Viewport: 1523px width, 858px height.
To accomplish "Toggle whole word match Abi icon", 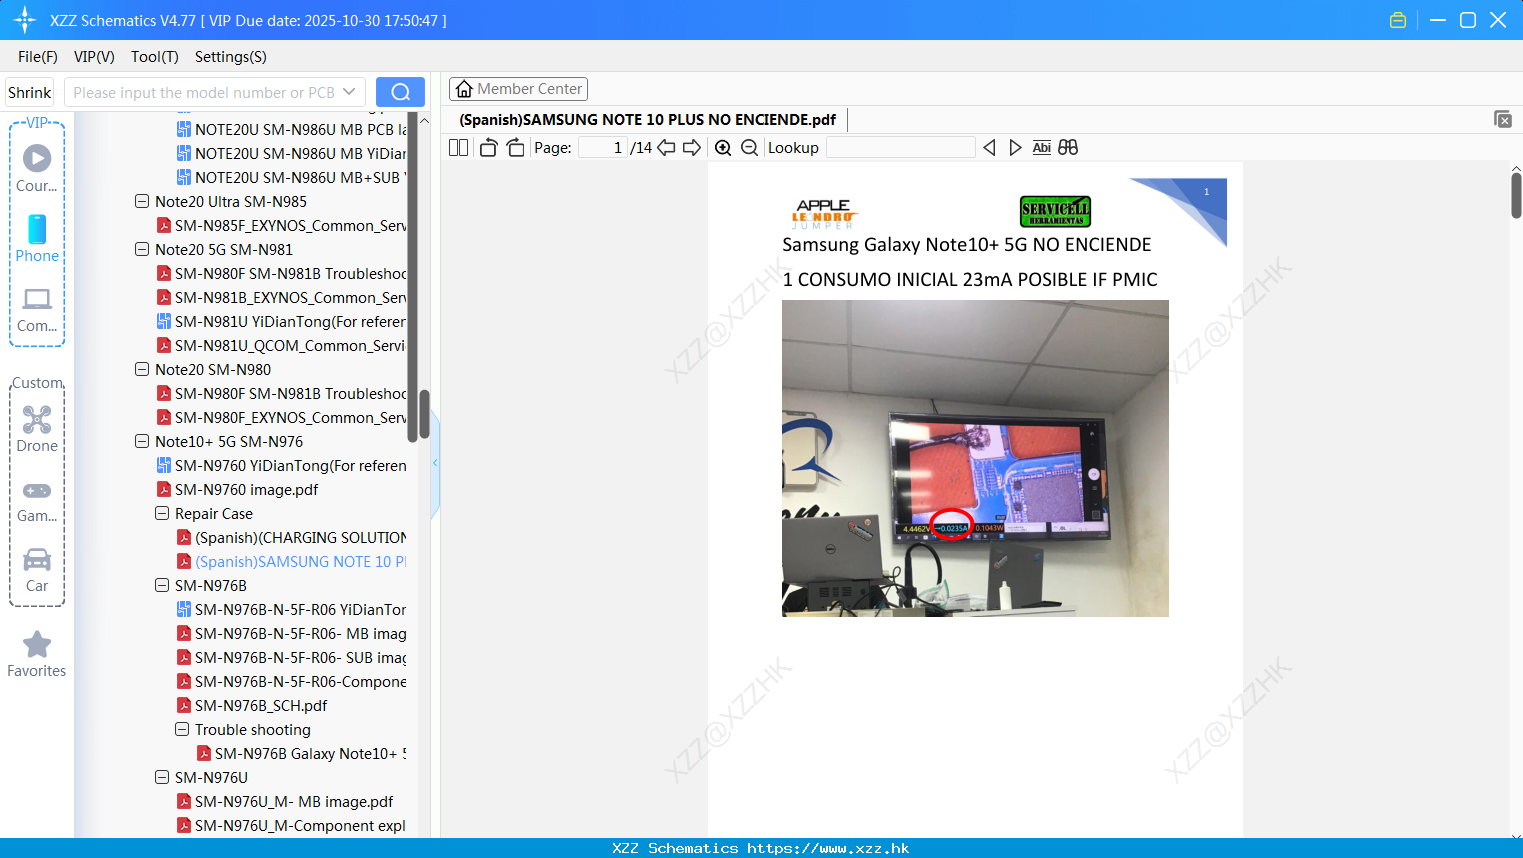I will pyautogui.click(x=1041, y=147).
